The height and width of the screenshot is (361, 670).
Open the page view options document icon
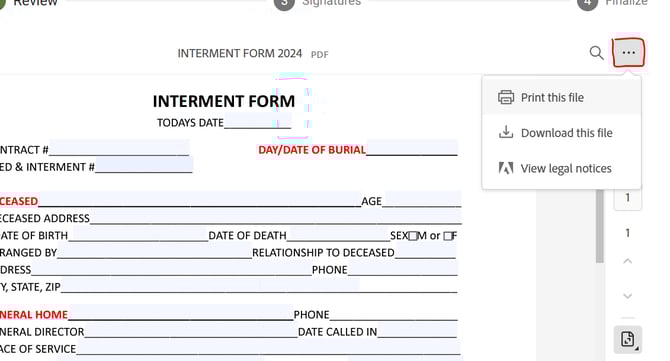coord(627,340)
